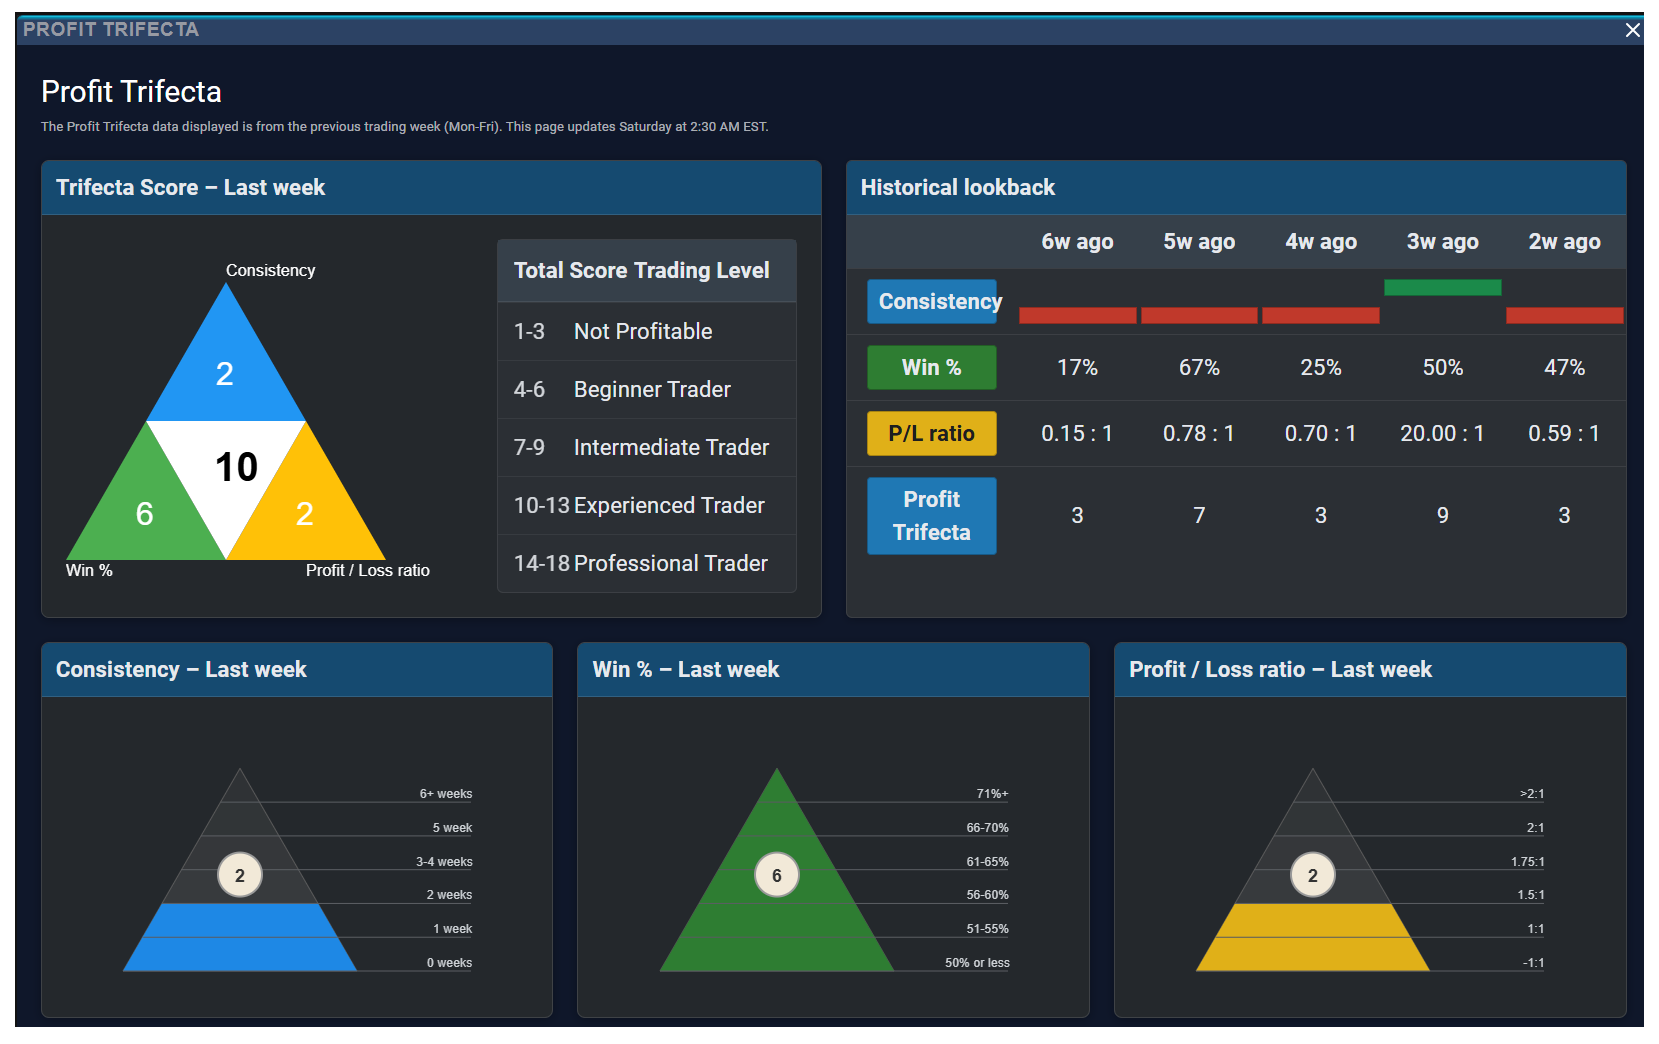This screenshot has width=1659, height=1044.
Task: Click the blue Consistency triangle showing 2
Action: pos(226,367)
